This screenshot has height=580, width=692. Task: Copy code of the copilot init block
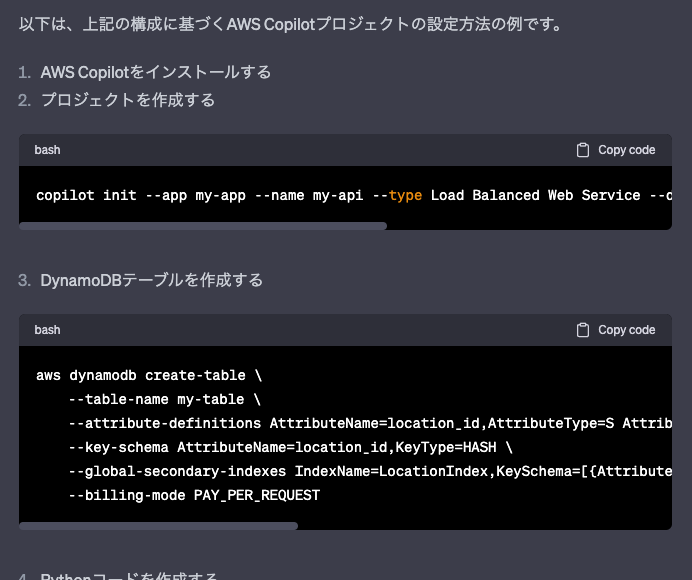point(616,150)
